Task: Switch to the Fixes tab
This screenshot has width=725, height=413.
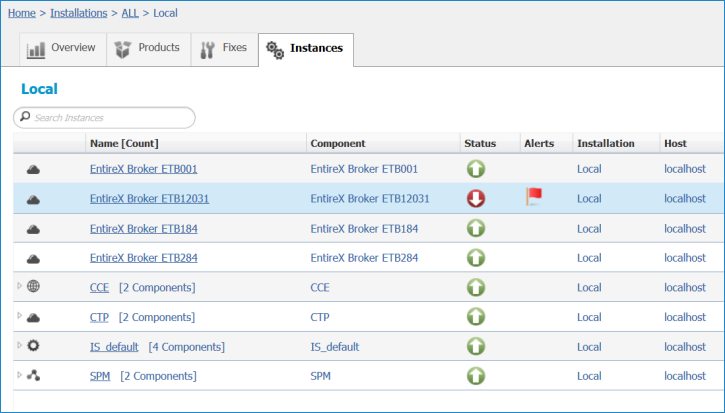Action: (x=225, y=49)
